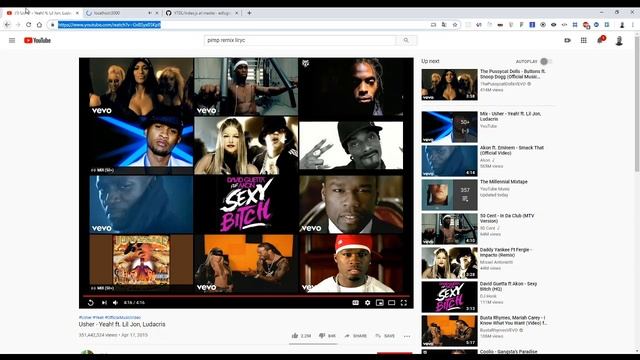Open a new browser tab
640x360 pixels.
(249, 13)
